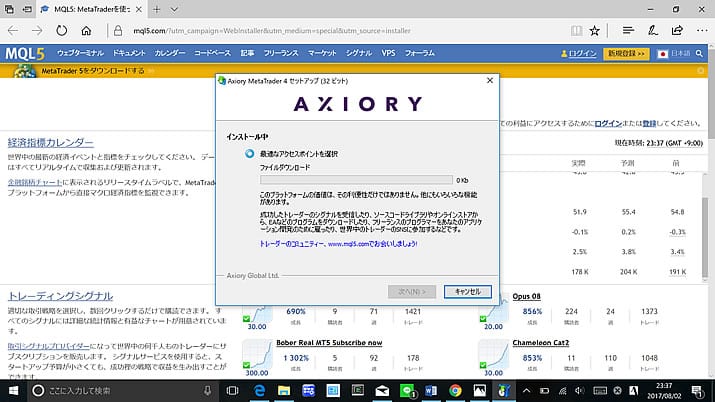Click the Cortana search box

[x=122, y=391]
